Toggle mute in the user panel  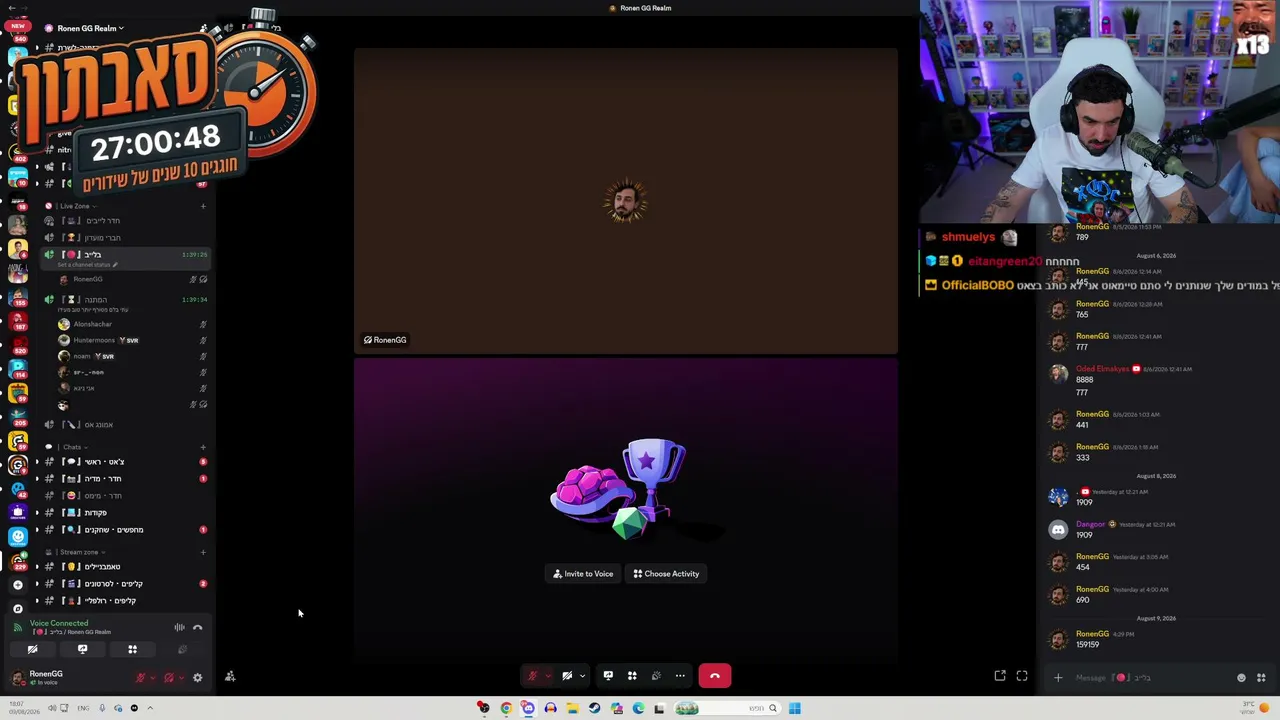tap(141, 678)
